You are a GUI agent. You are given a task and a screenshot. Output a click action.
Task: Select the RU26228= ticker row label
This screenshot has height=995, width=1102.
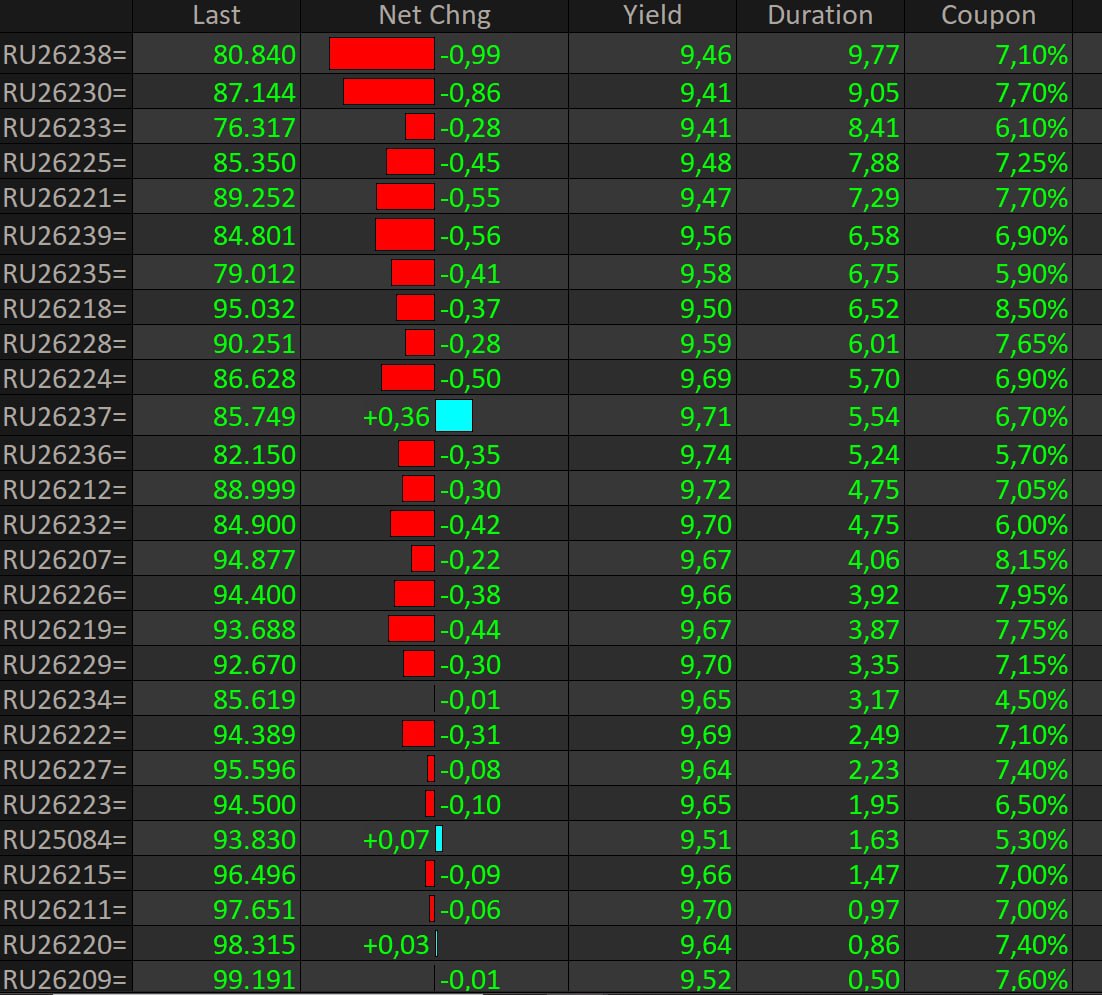pos(65,344)
